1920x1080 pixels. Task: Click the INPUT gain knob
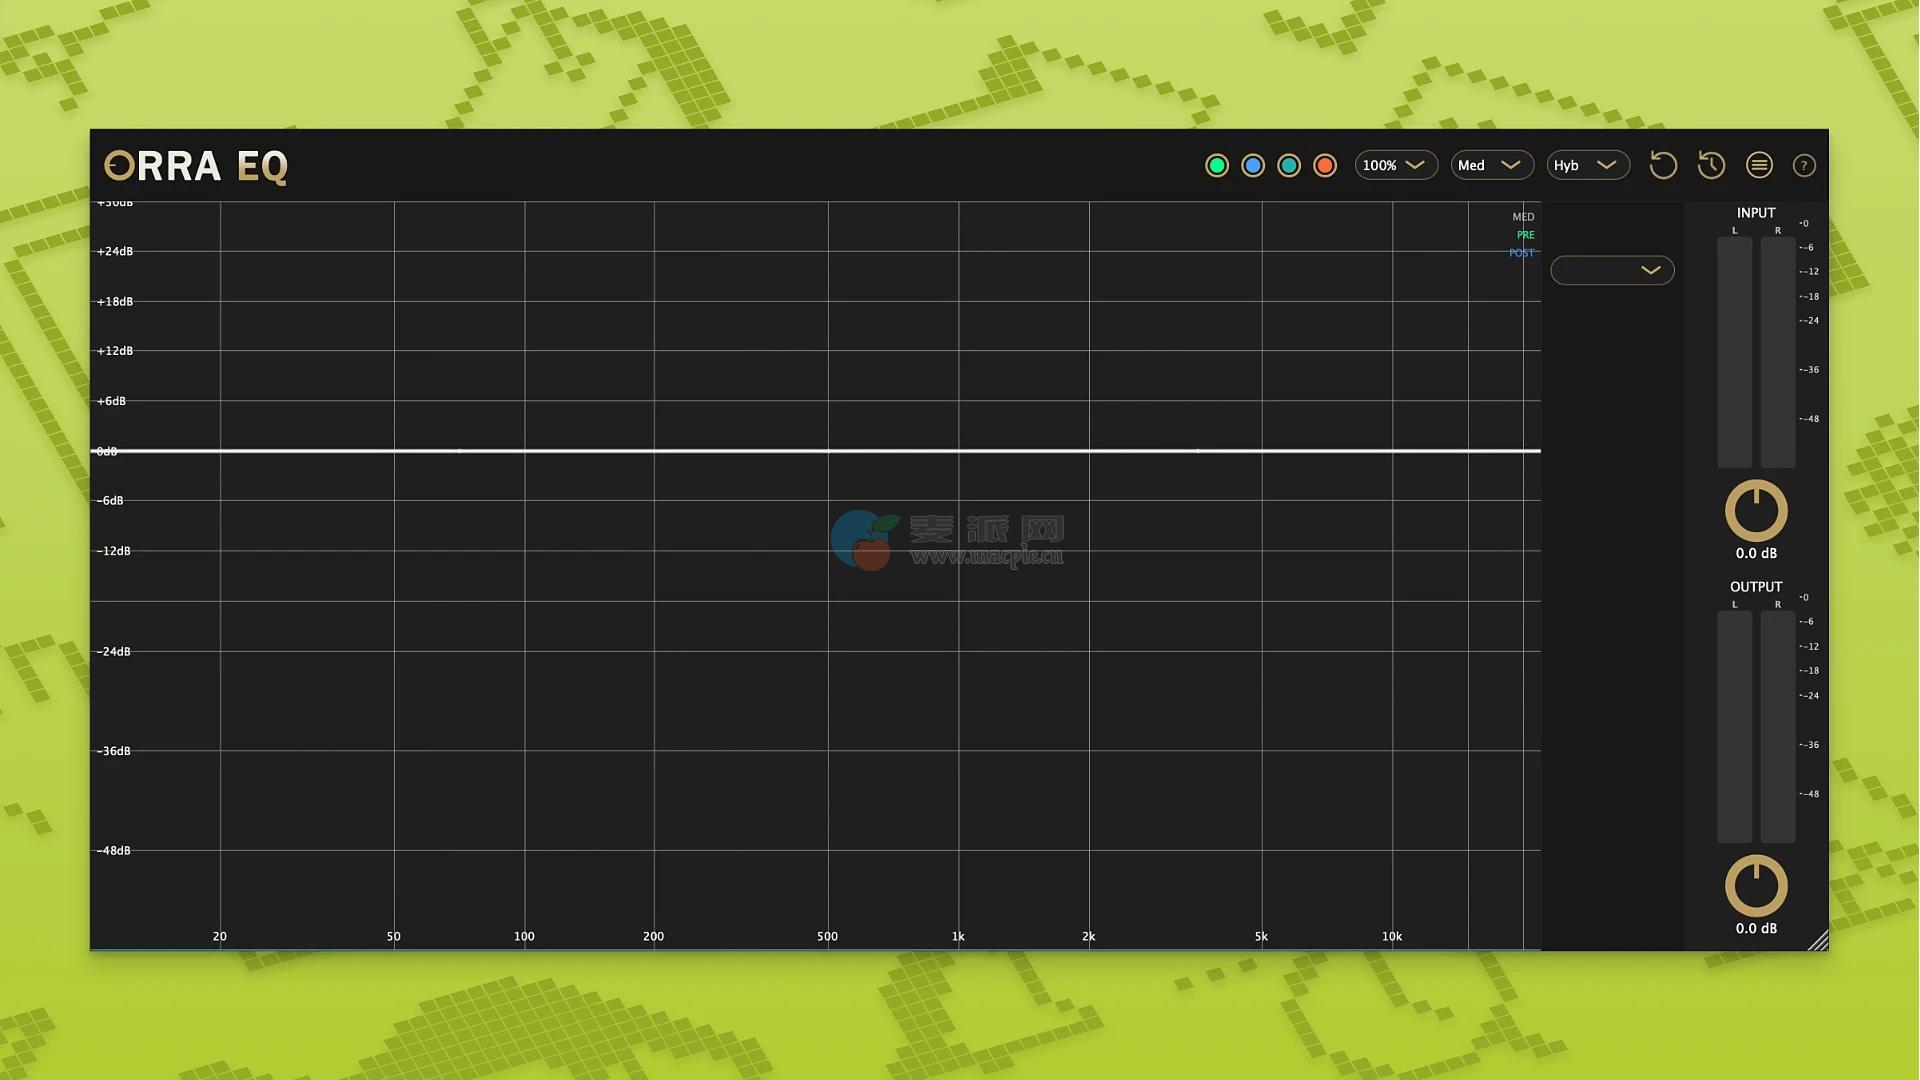pyautogui.click(x=1756, y=511)
